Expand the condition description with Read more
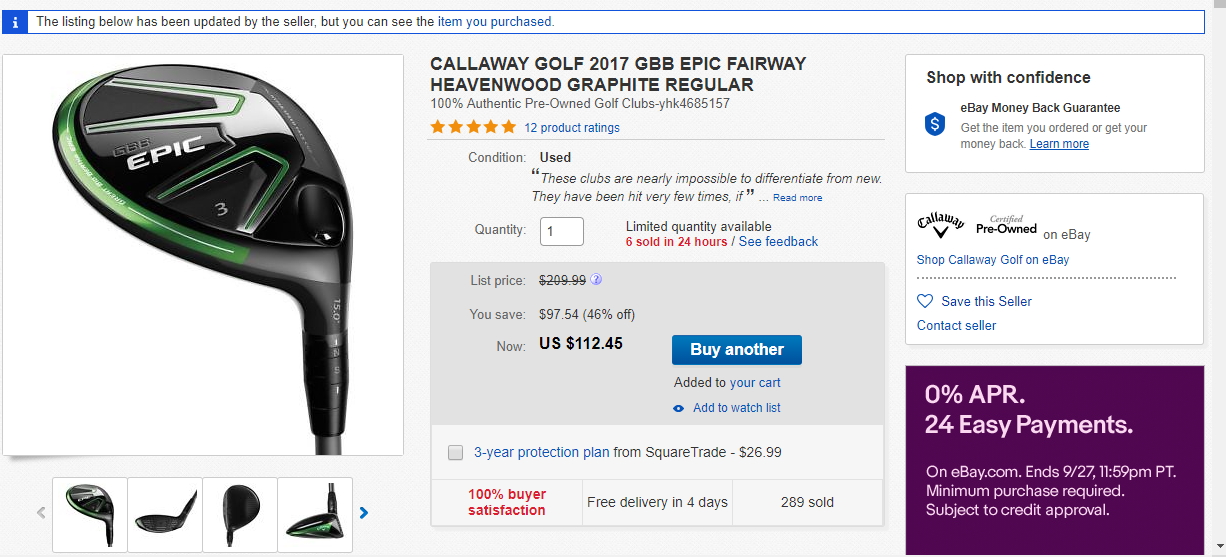1226x557 pixels. coord(797,198)
